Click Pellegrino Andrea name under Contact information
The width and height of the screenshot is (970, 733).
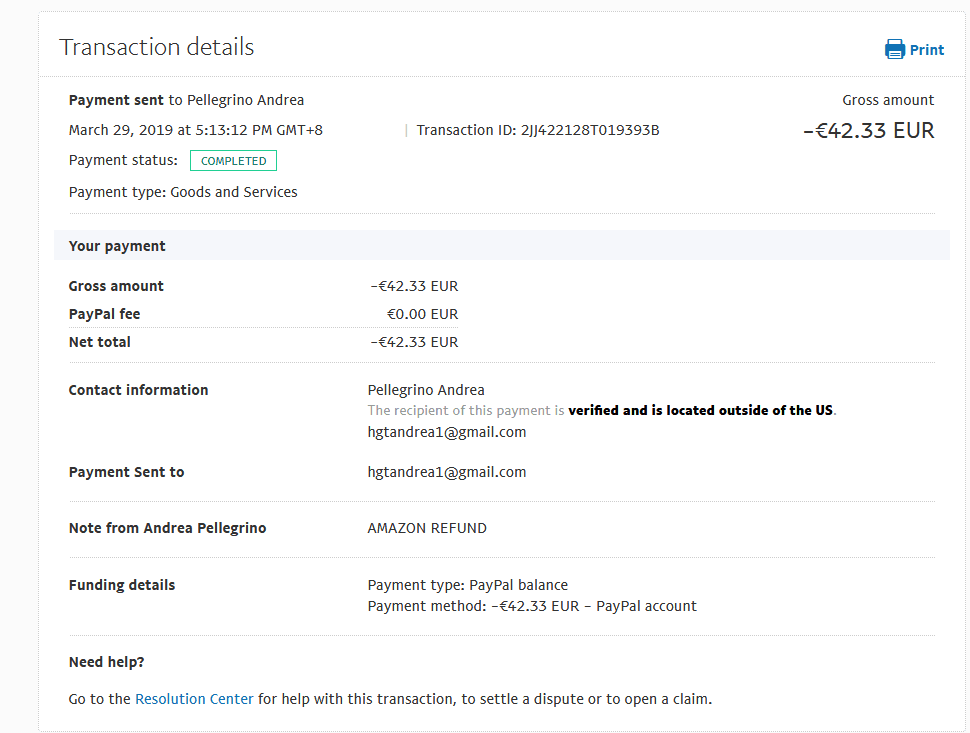tap(426, 390)
